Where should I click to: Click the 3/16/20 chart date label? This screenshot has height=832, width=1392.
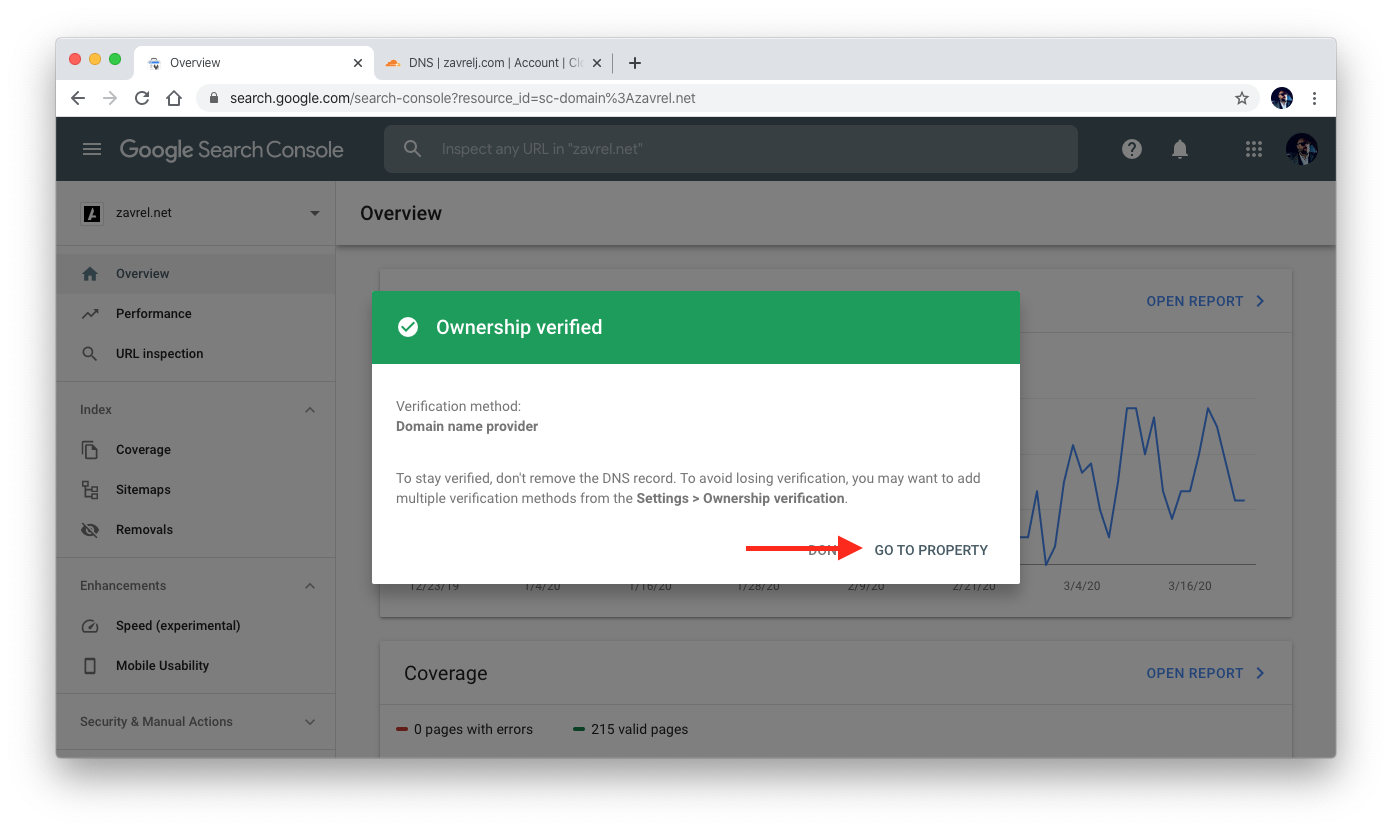point(1190,586)
